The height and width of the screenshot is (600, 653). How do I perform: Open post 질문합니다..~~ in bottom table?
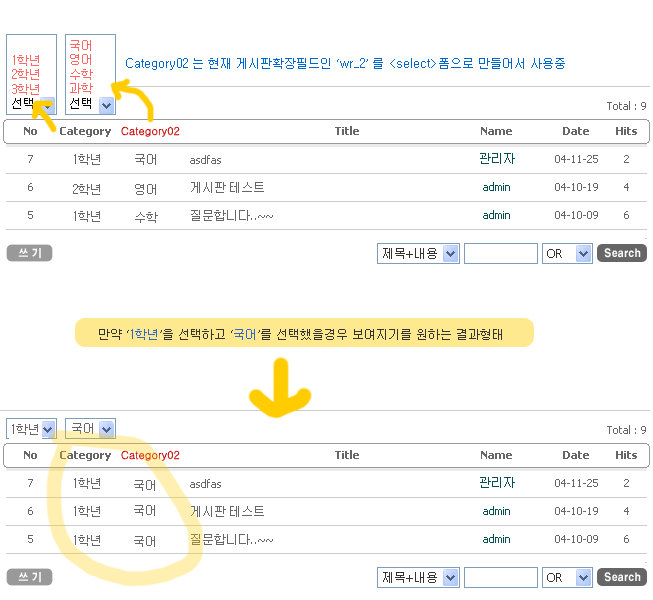tap(232, 540)
